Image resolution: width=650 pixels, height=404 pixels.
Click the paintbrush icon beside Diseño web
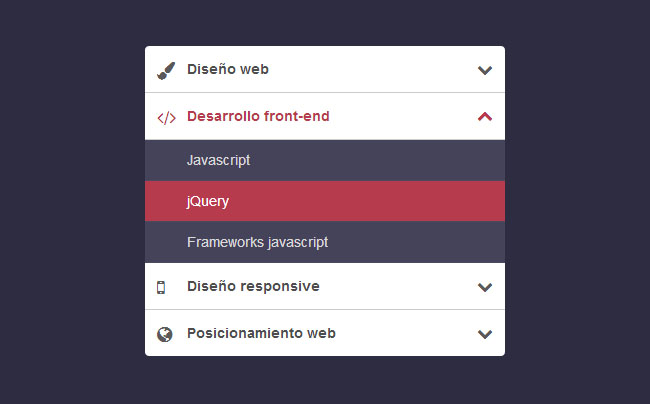tap(166, 70)
